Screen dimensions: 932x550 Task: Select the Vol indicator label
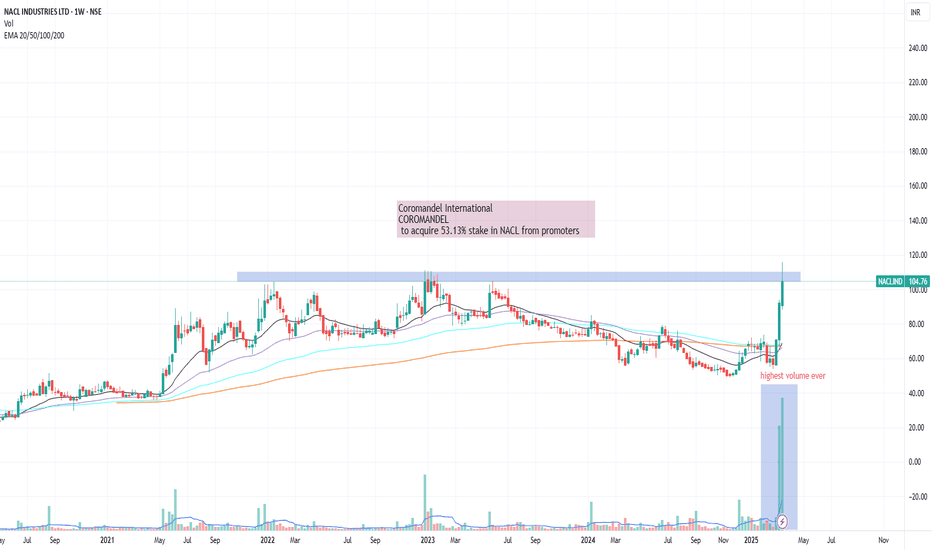coord(9,24)
